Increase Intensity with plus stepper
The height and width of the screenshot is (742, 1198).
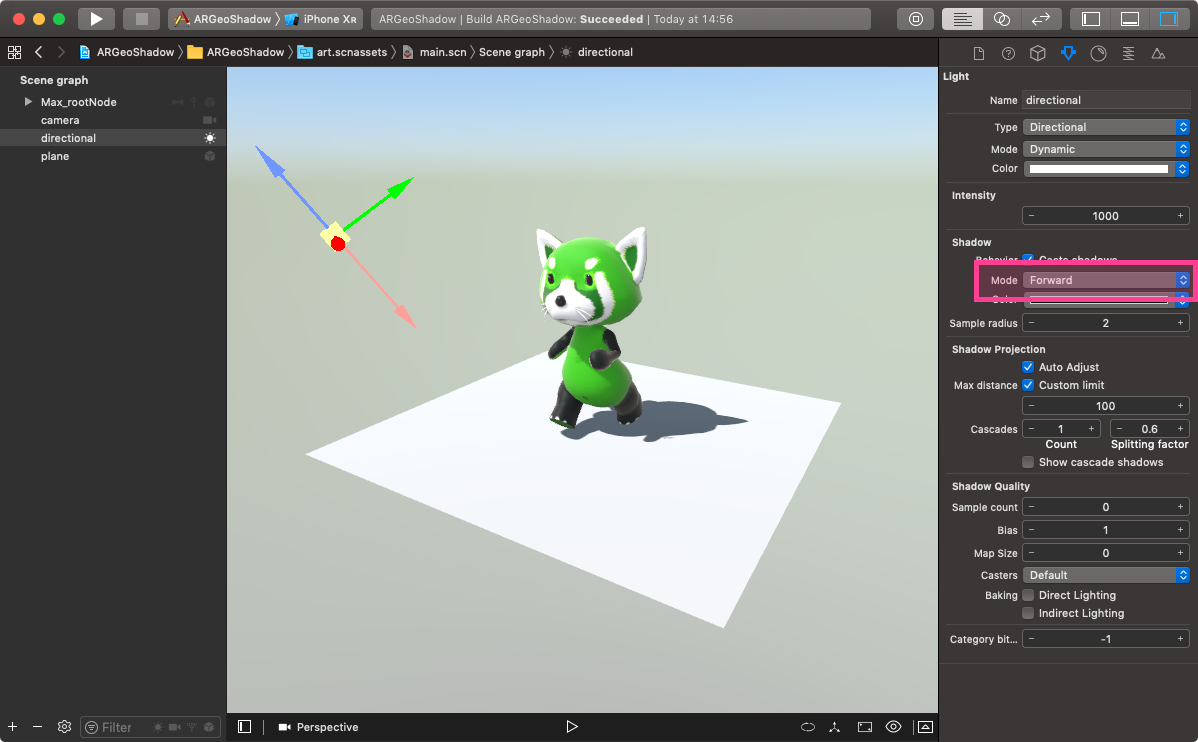coord(1180,216)
